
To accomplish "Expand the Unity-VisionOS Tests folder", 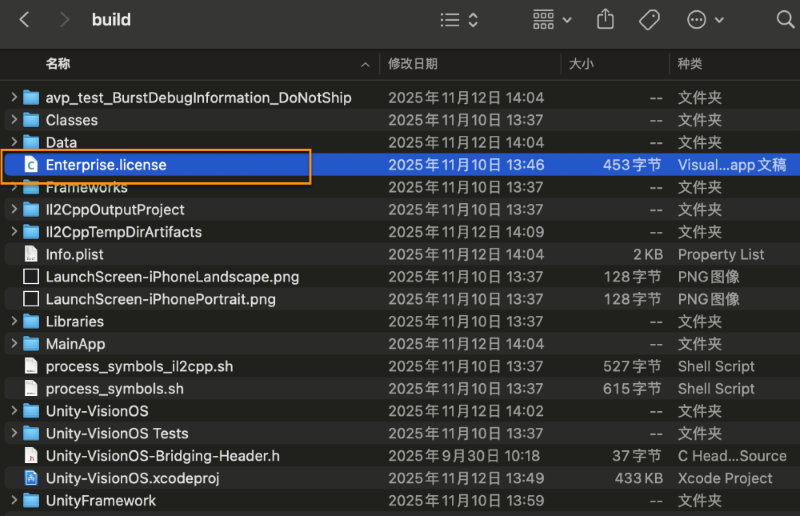I will coord(14,433).
